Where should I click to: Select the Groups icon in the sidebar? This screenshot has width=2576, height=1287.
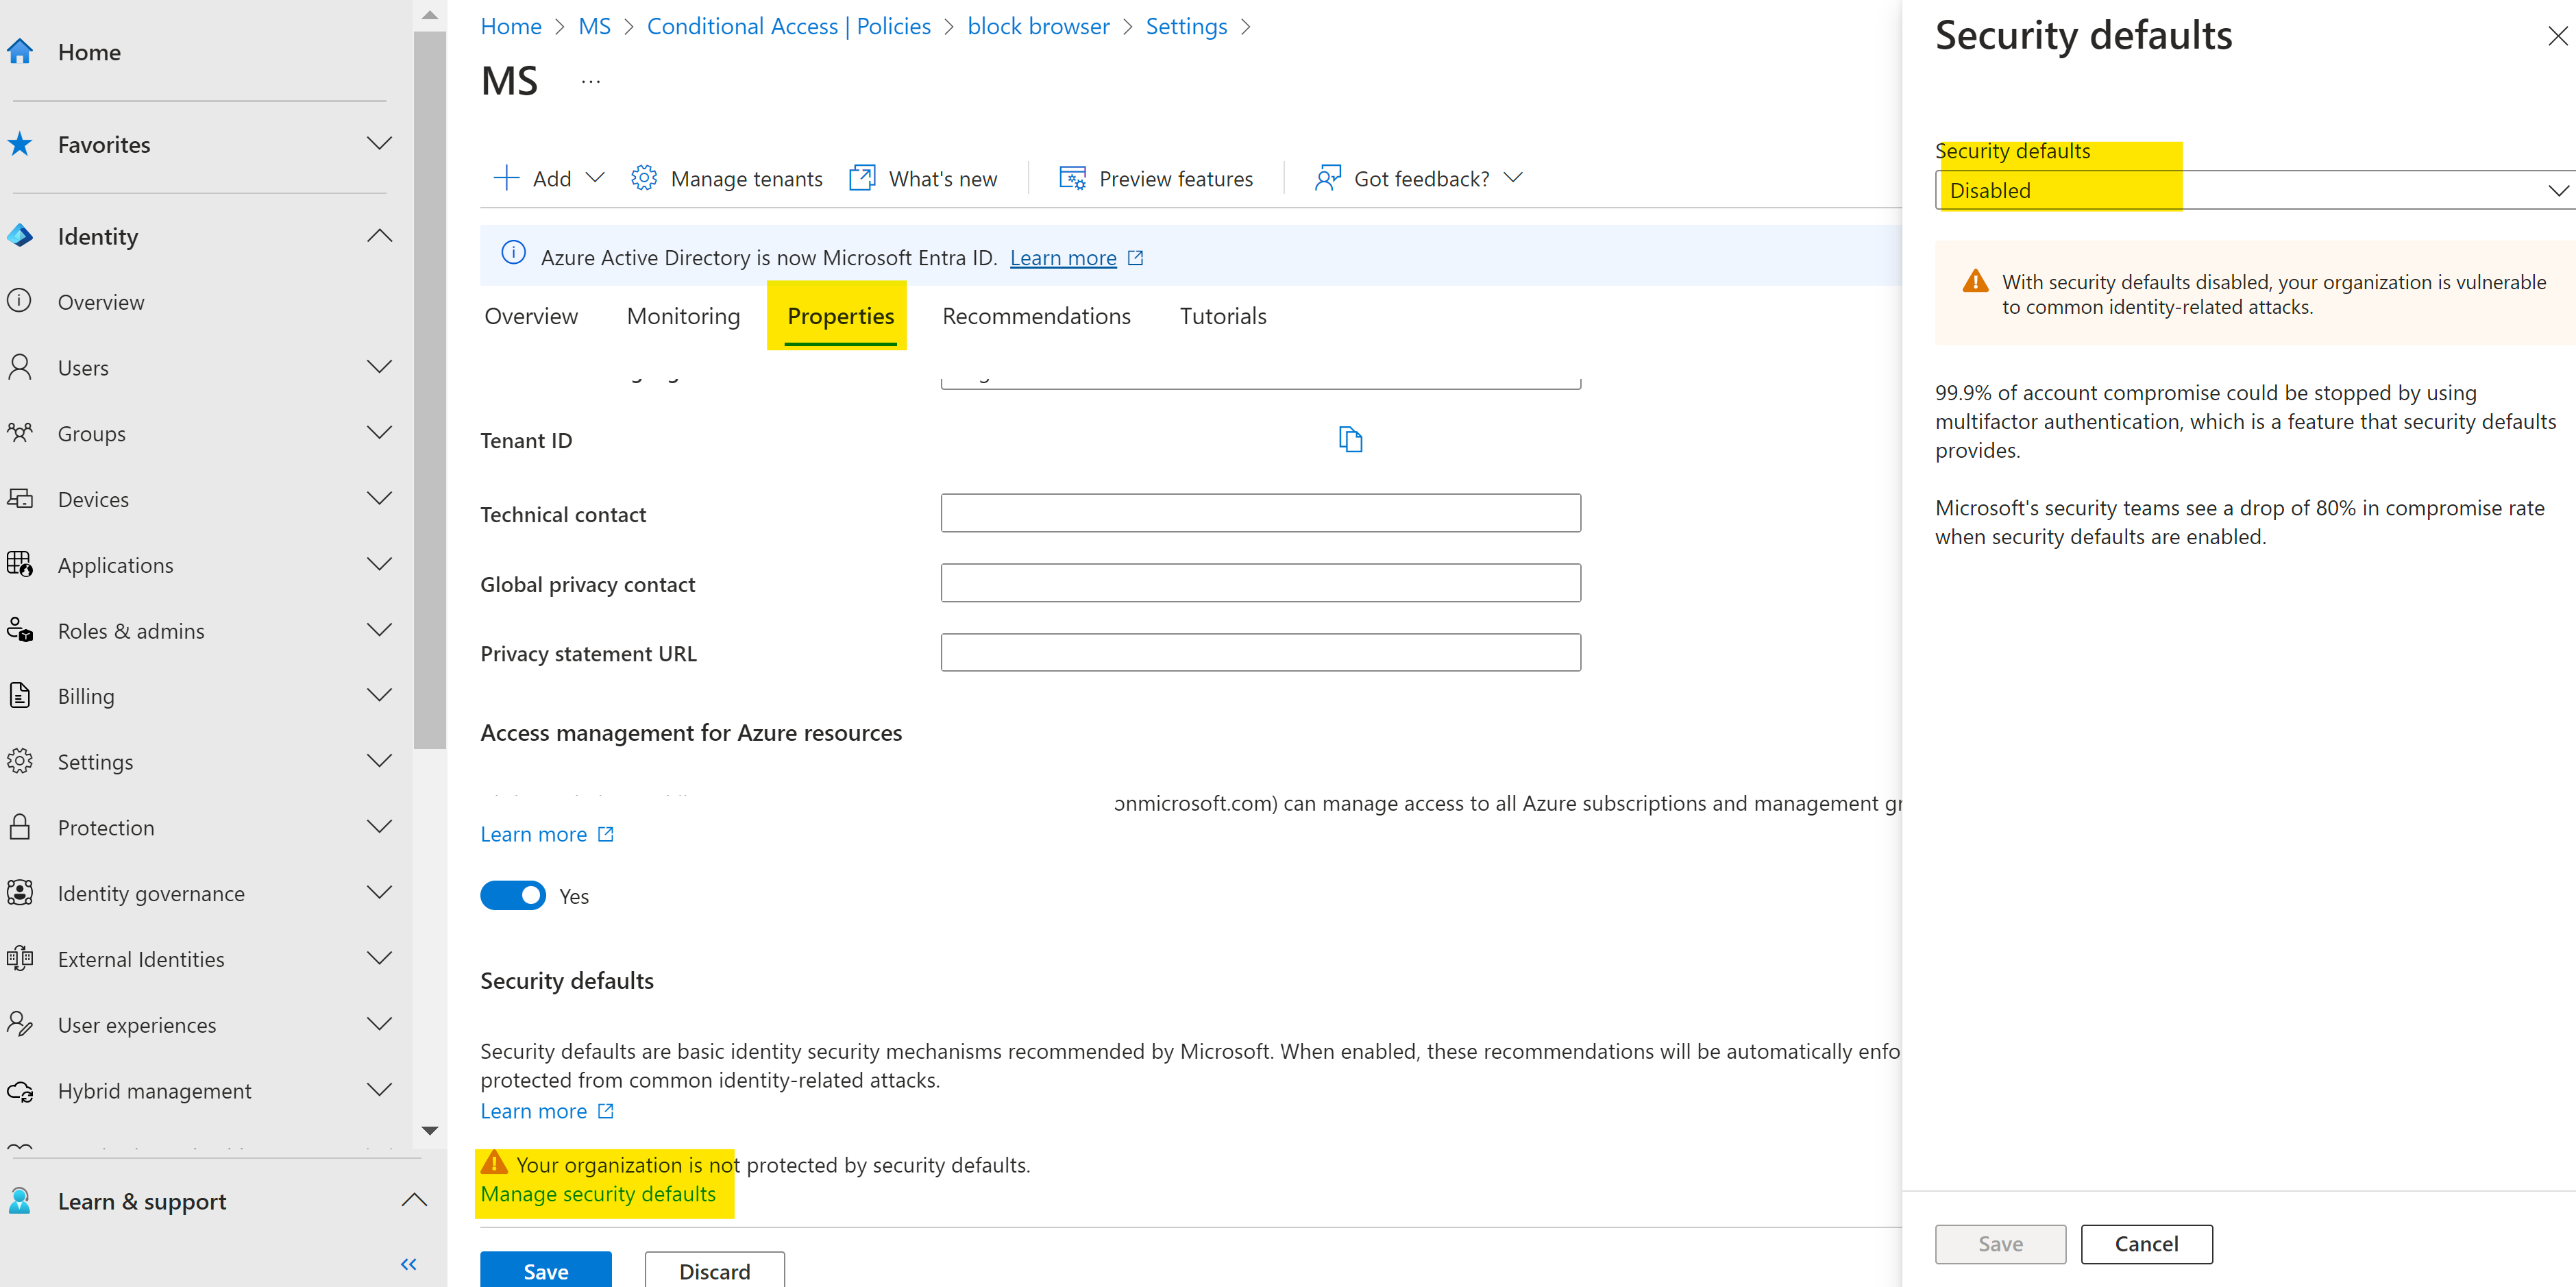[x=20, y=433]
